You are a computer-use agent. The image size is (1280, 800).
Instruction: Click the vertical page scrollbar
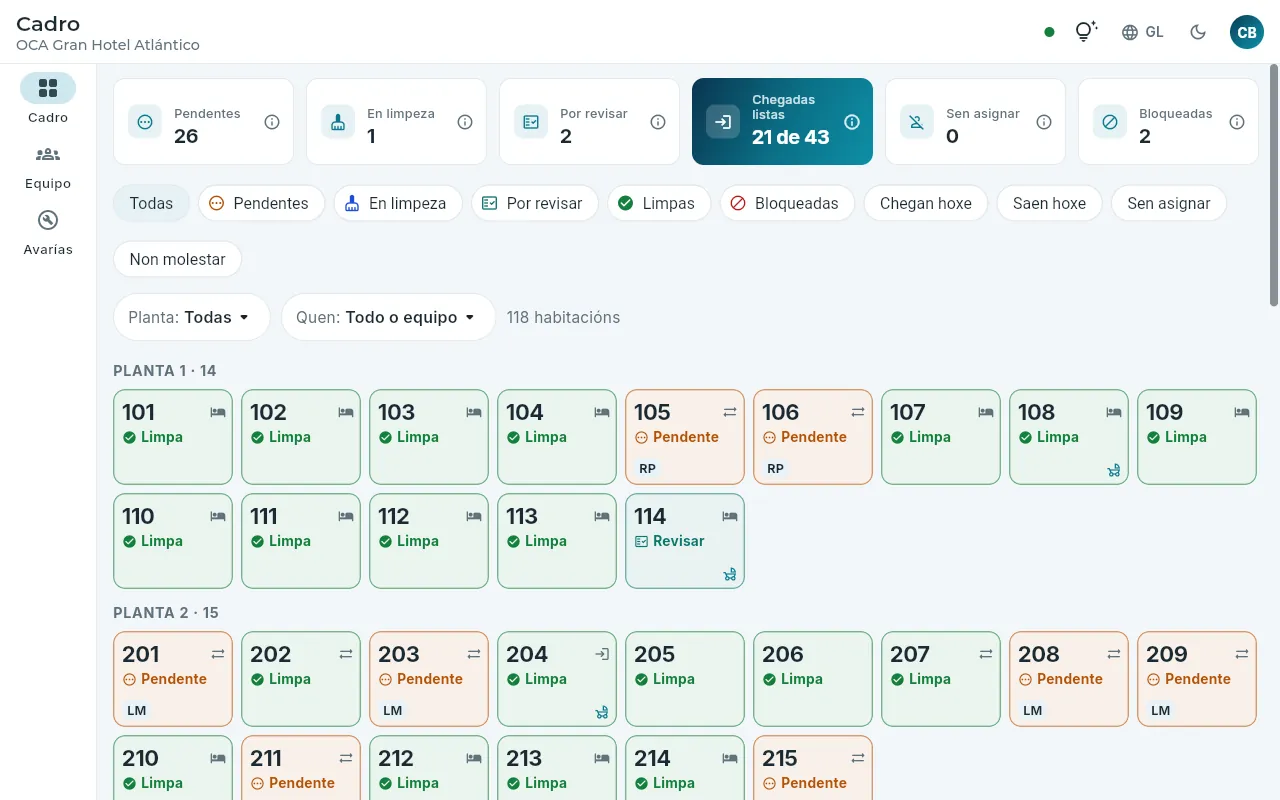tap(1273, 186)
